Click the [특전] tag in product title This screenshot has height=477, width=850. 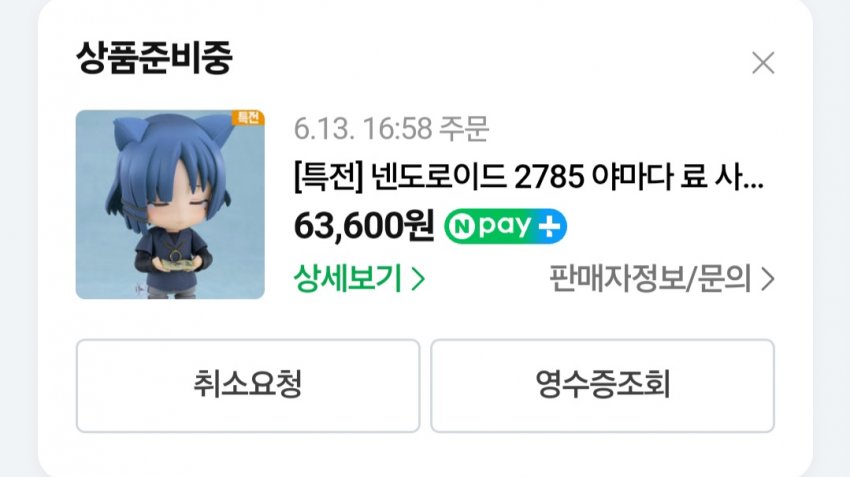click(329, 177)
